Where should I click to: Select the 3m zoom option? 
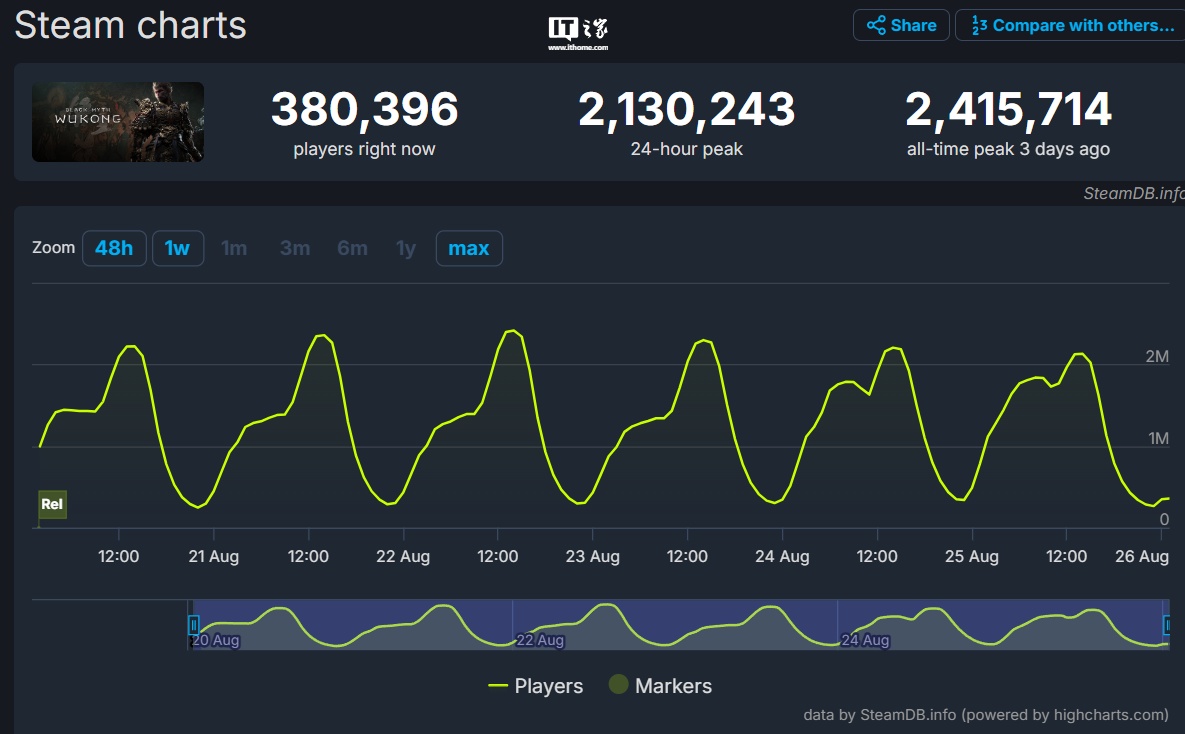(294, 248)
